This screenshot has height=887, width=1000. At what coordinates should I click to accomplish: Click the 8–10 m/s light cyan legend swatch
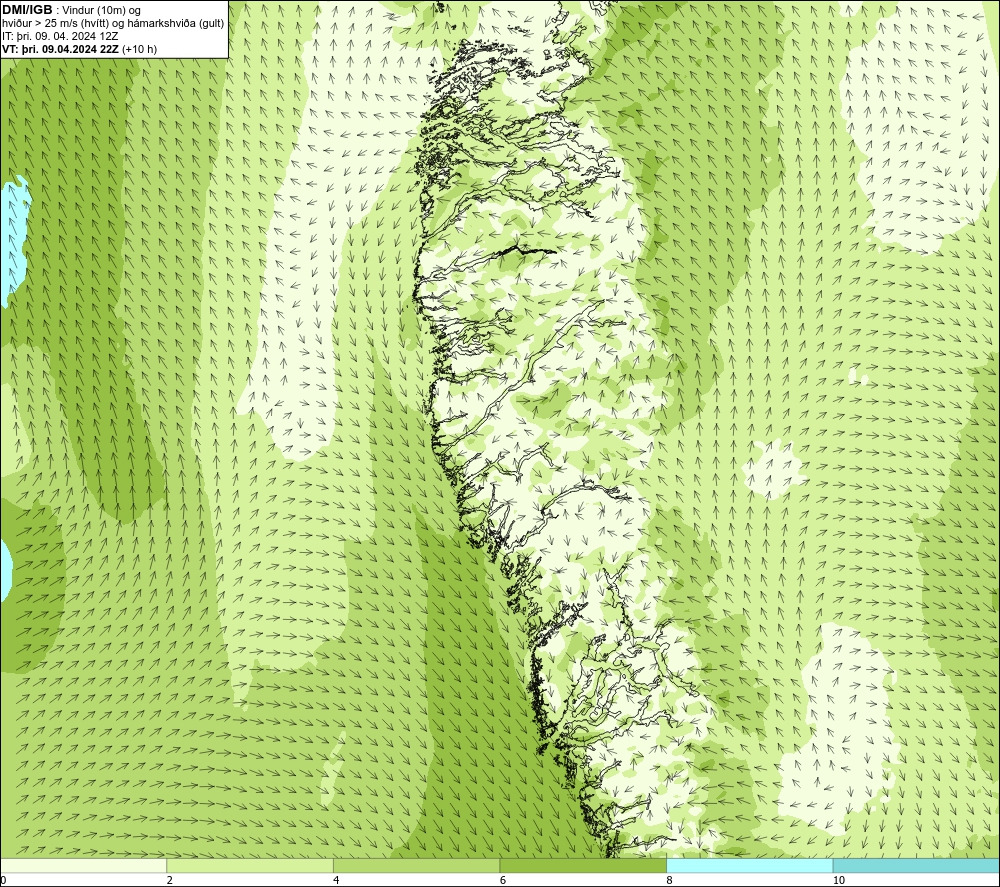point(749,865)
